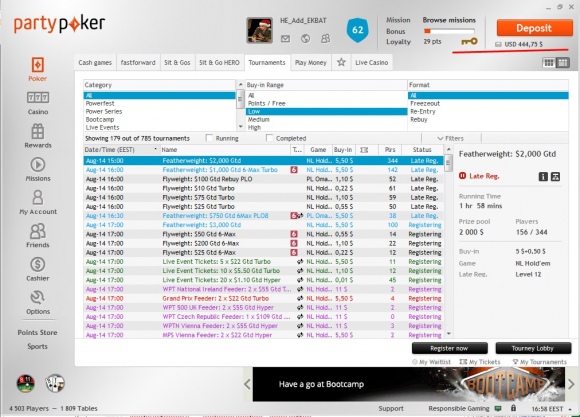The image size is (580, 417).
Task: Select My Waitlist radio option
Action: 415,362
